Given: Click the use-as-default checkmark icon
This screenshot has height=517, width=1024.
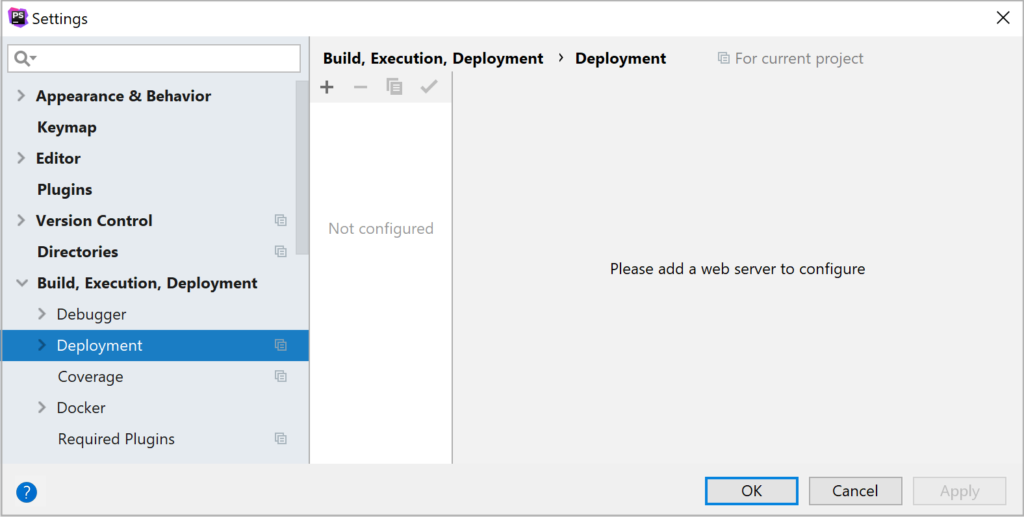Looking at the screenshot, I should [x=429, y=87].
